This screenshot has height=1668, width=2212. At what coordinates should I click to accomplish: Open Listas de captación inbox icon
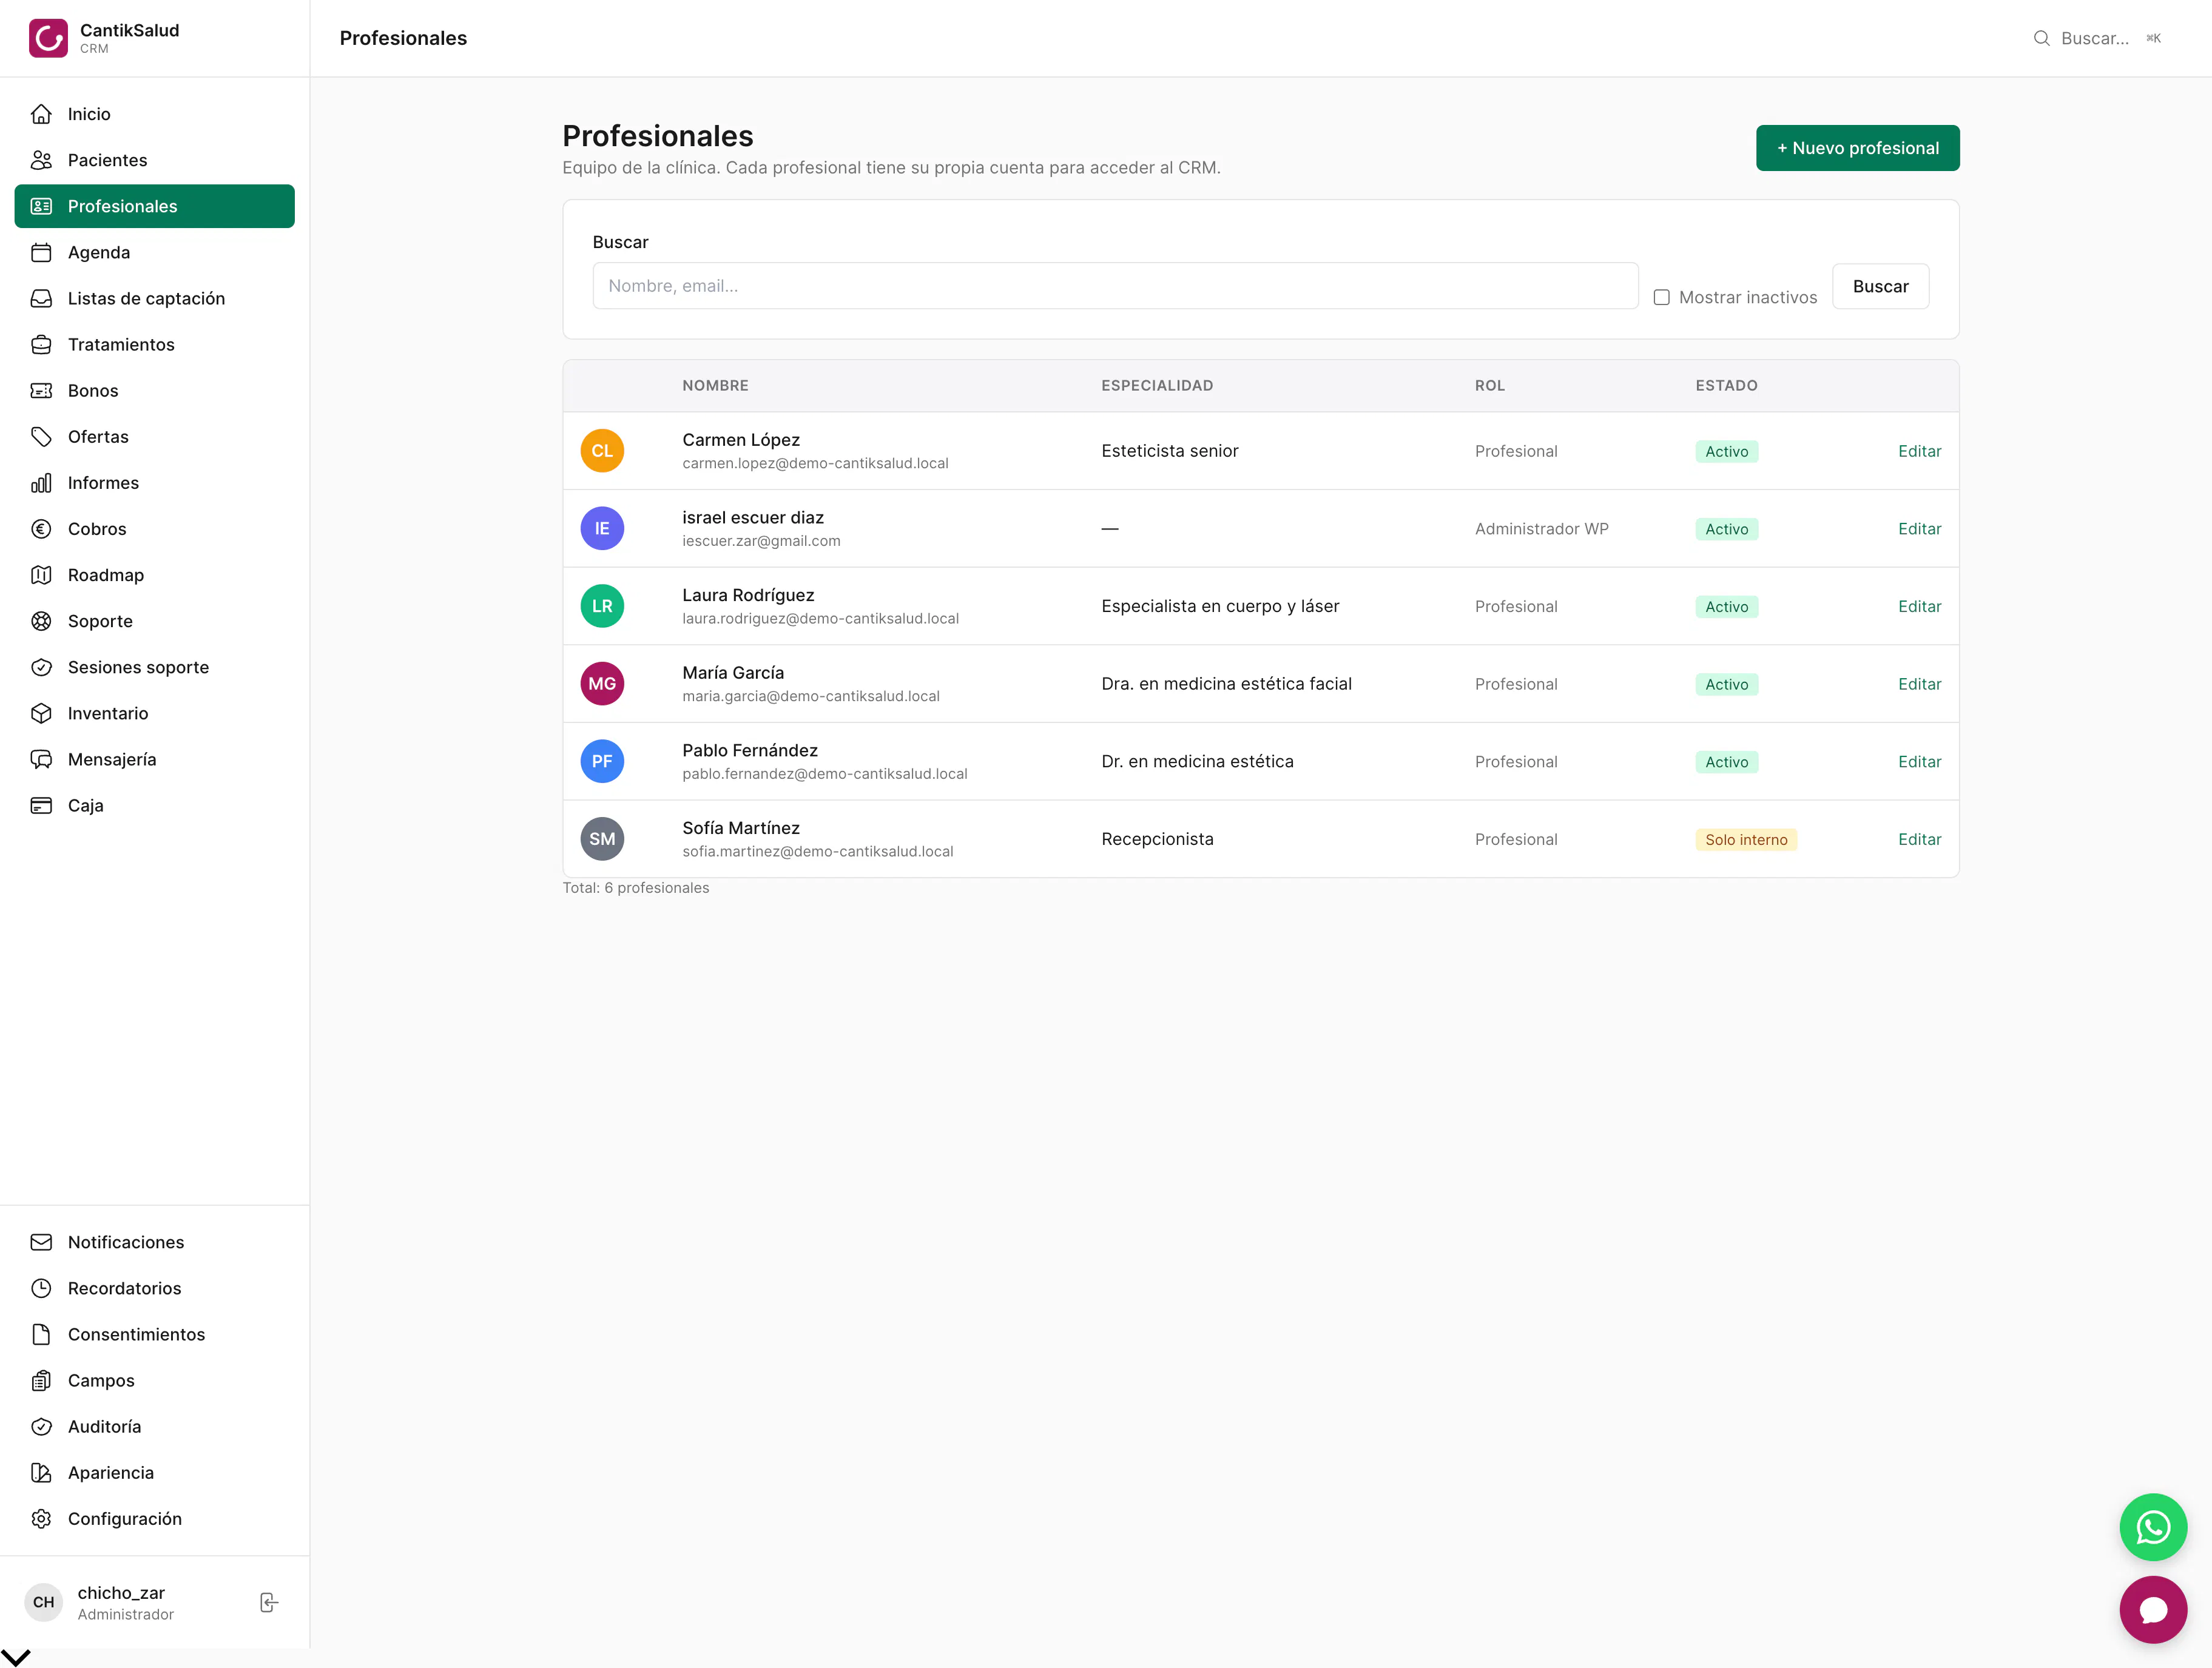click(x=41, y=298)
